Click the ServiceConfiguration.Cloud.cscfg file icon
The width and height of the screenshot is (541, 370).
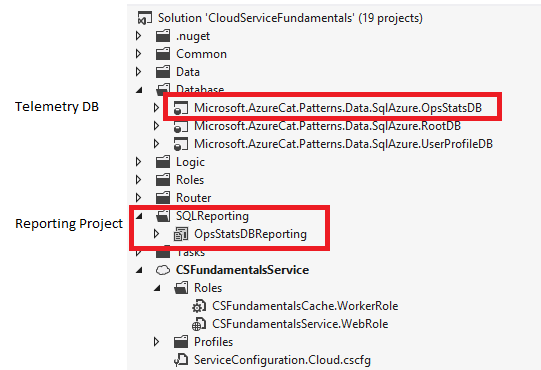click(180, 360)
